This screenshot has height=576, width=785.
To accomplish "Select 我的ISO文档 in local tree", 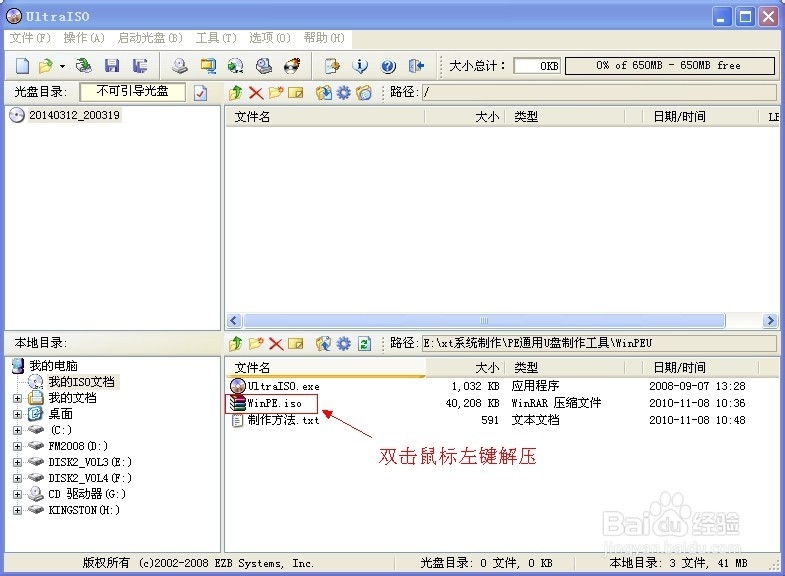I will click(82, 382).
